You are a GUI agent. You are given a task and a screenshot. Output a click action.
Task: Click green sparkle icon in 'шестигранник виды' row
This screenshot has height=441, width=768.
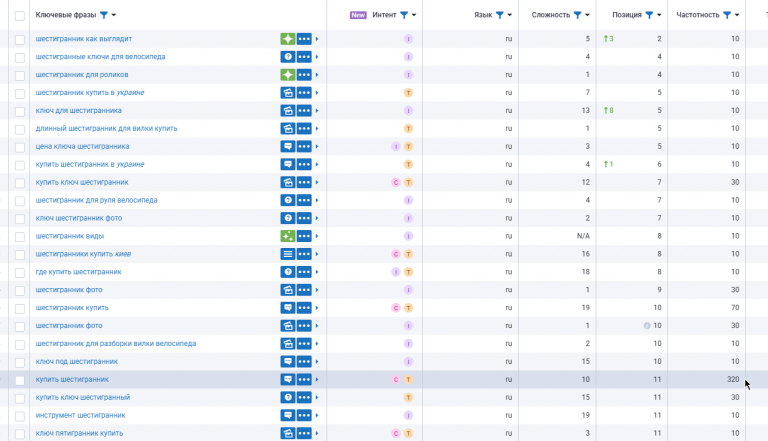[288, 236]
